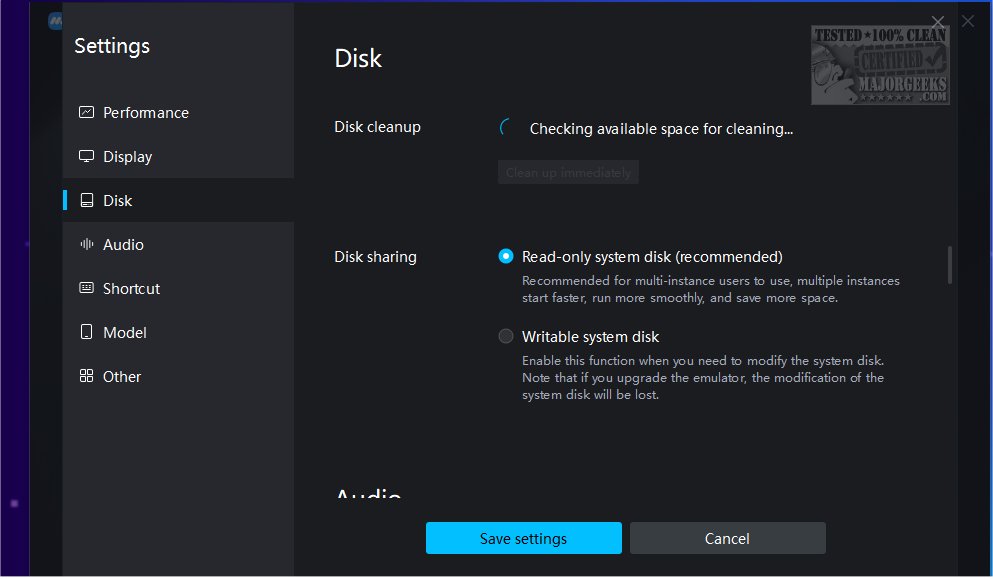Go to the Audio settings section

123,245
